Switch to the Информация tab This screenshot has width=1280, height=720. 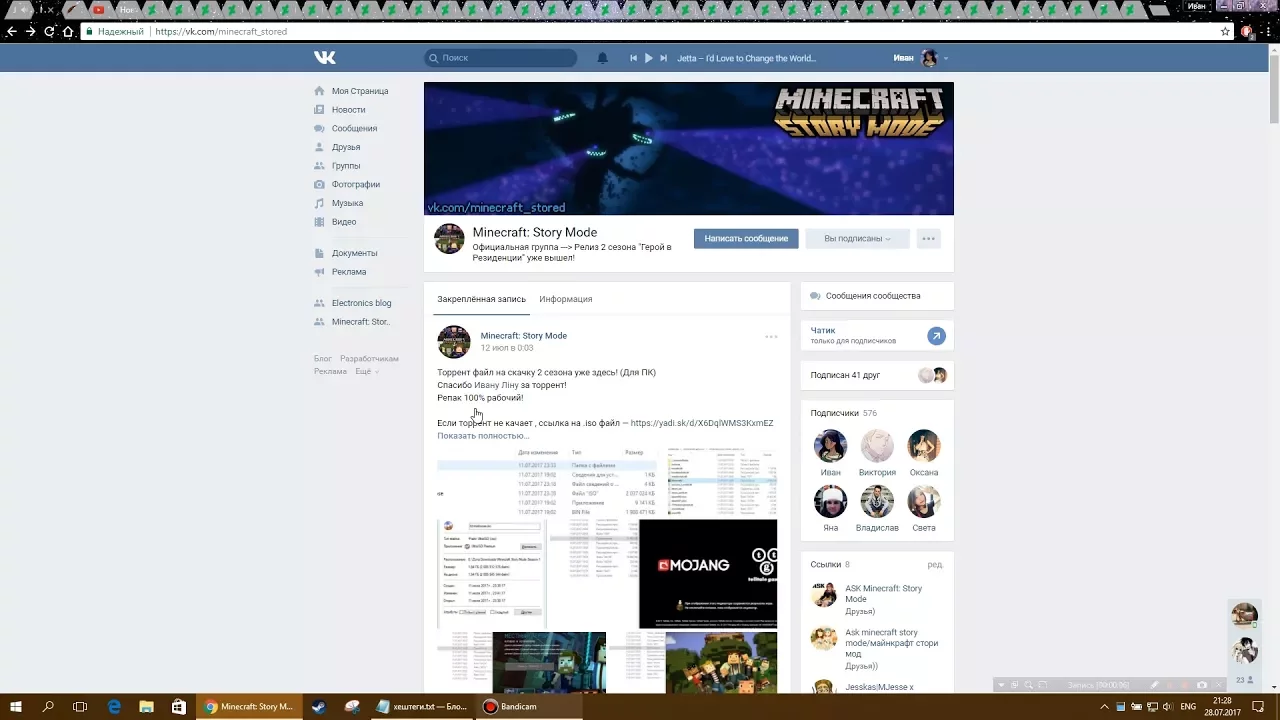(x=566, y=299)
